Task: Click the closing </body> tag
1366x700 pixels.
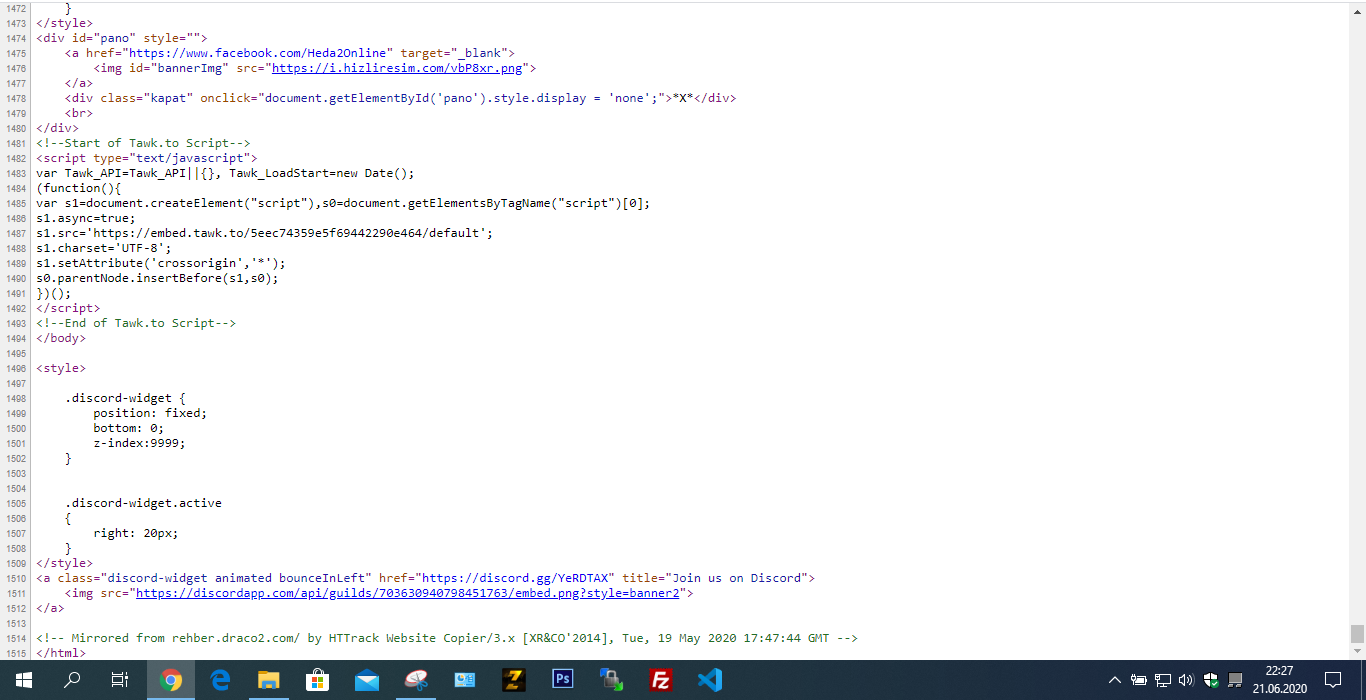Action: [61, 338]
